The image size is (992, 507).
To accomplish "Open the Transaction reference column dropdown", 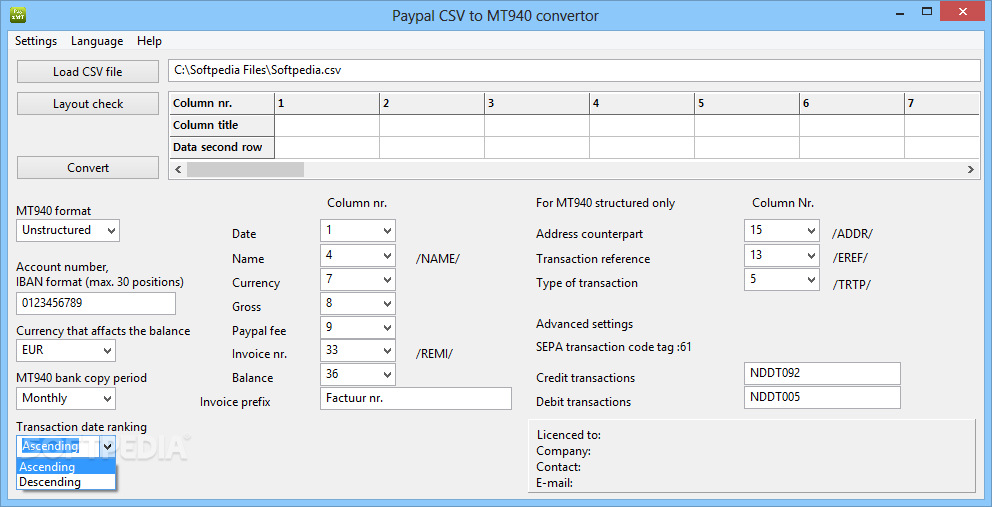I will point(782,256).
